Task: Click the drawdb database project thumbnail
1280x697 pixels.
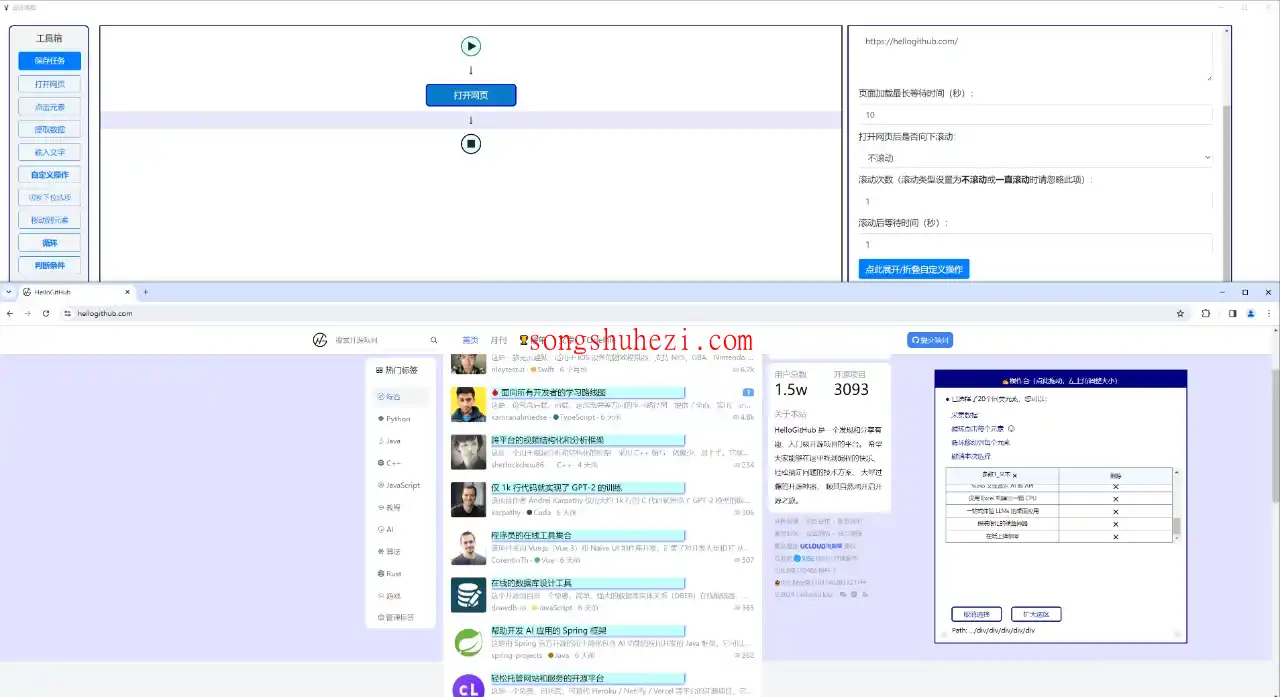Action: click(468, 595)
